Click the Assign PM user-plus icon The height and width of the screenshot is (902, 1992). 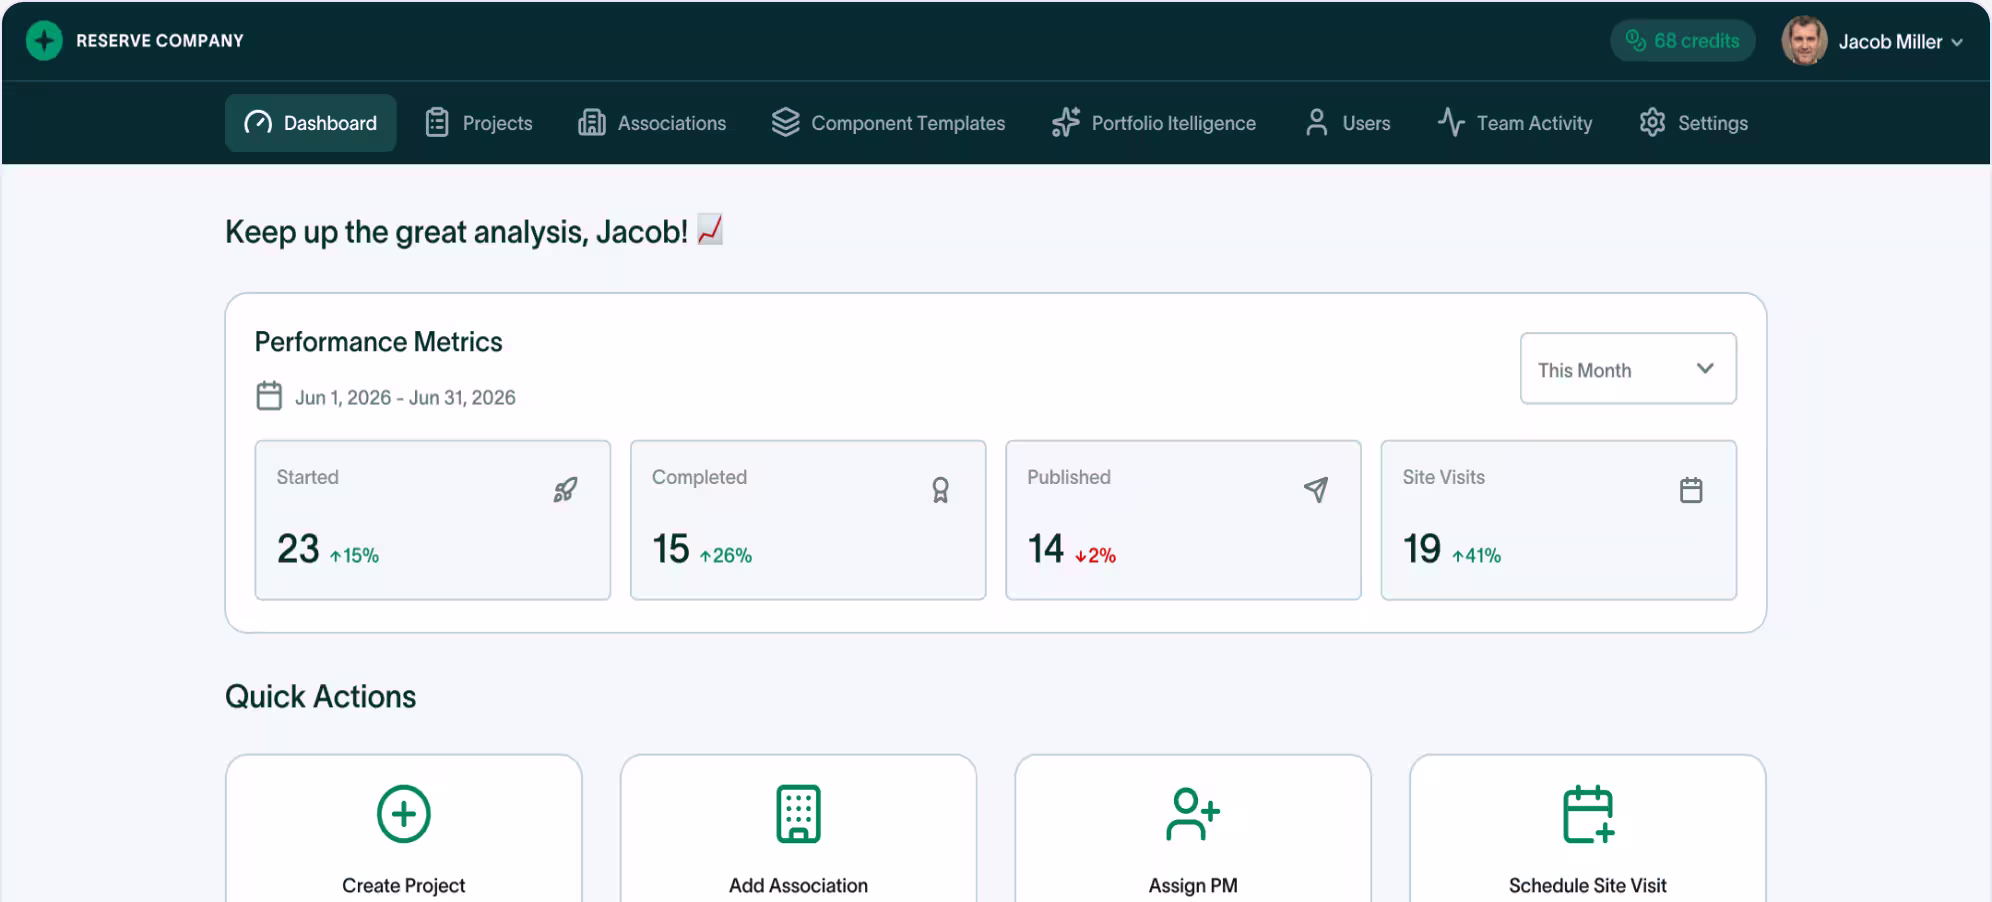pyautogui.click(x=1192, y=814)
